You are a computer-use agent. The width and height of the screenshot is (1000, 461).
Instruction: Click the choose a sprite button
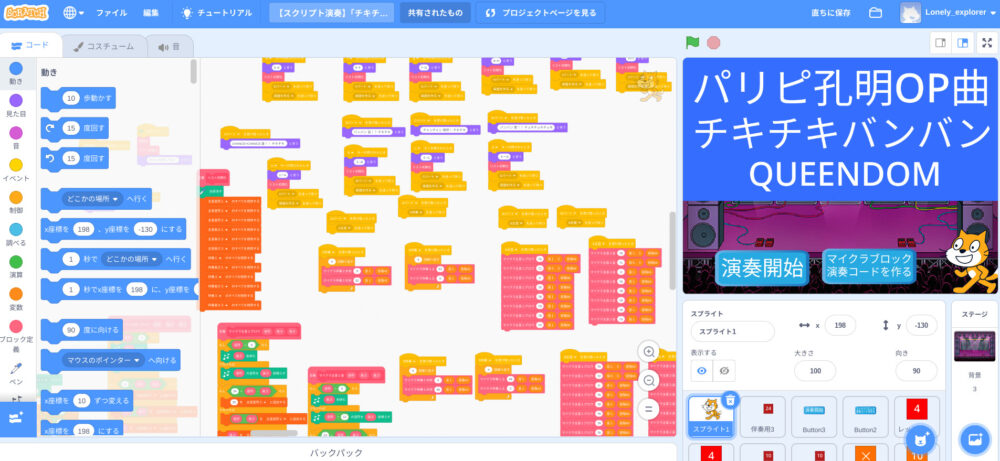click(x=920, y=439)
